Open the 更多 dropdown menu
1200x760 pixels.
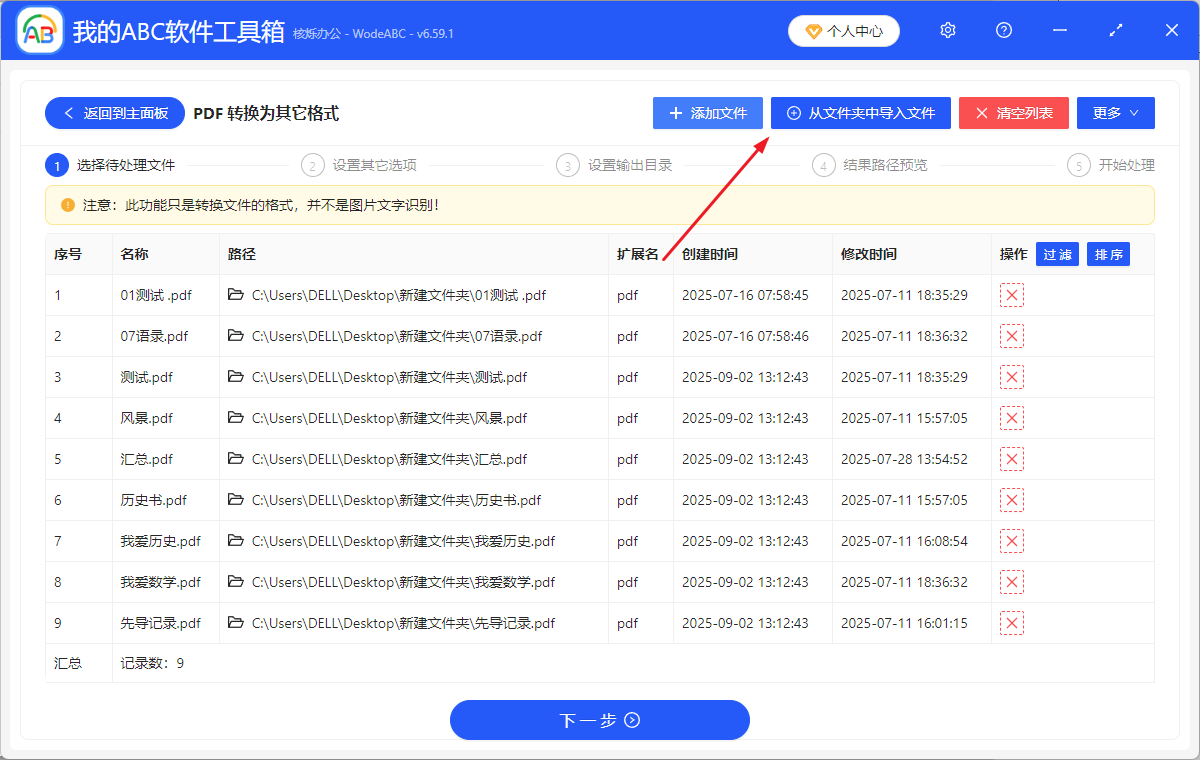[1115, 113]
